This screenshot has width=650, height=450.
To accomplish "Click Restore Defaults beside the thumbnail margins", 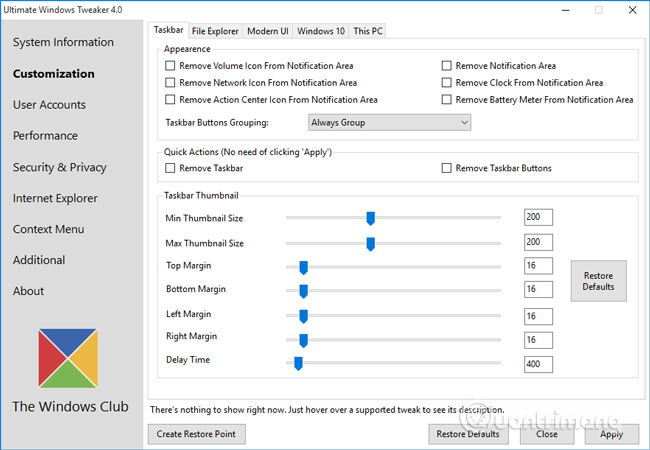I will [599, 282].
